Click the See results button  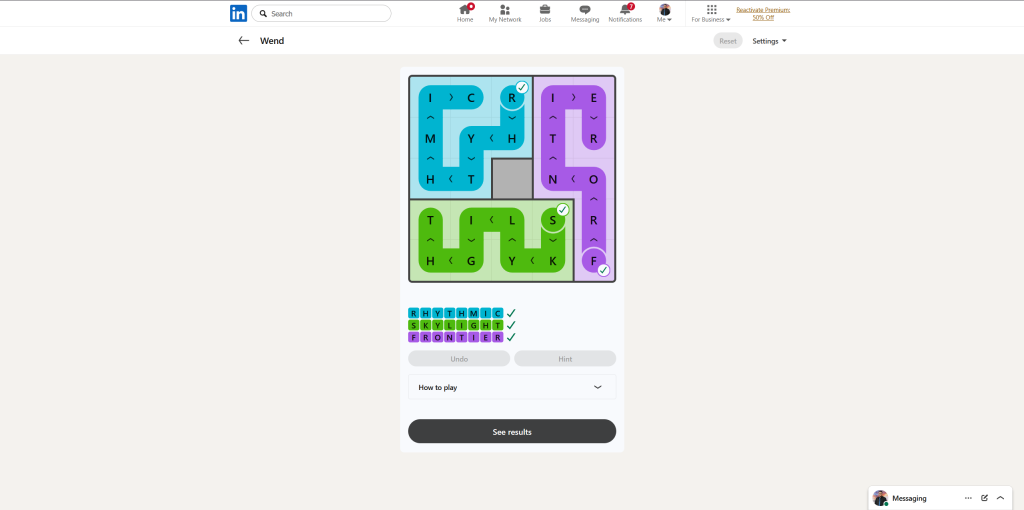point(512,432)
